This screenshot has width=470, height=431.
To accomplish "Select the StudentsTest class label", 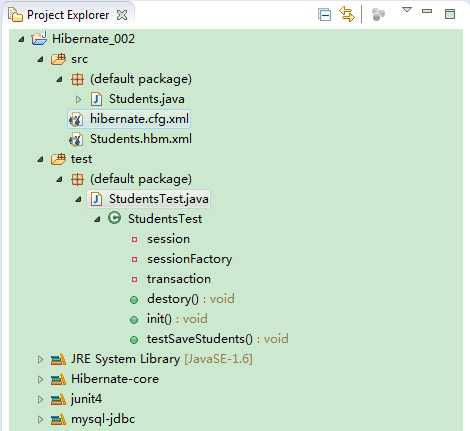I will 165,219.
